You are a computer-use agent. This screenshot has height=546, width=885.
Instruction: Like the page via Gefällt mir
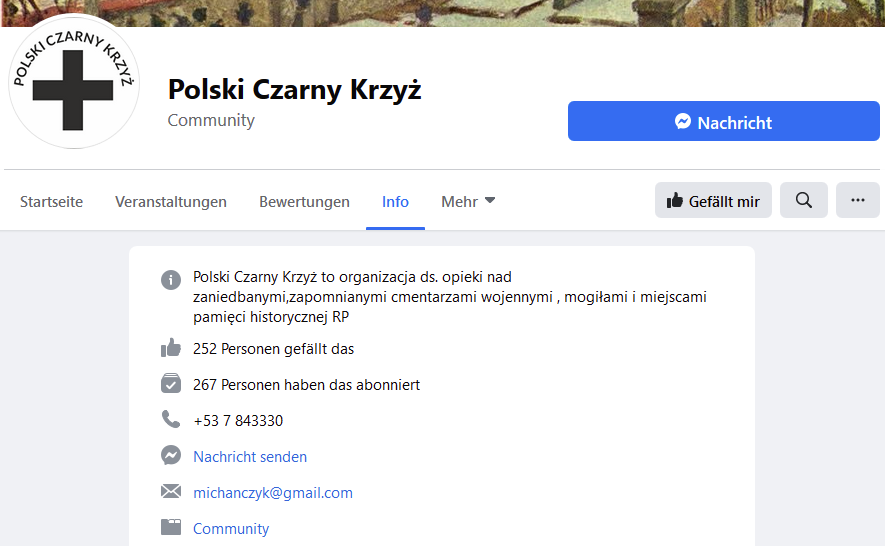tap(713, 200)
